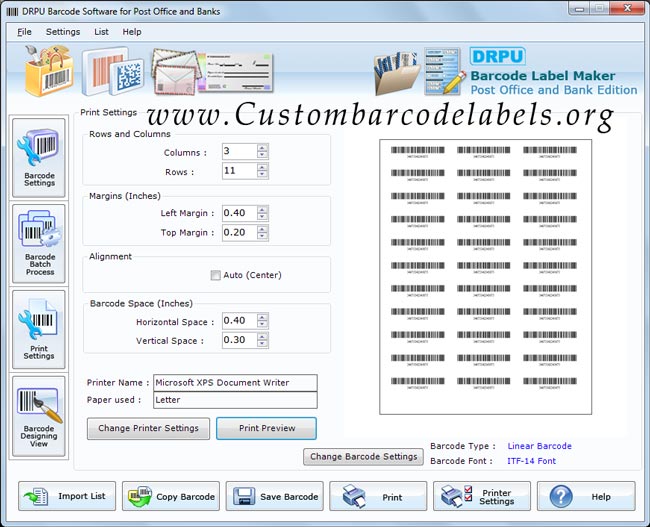Click the Save Barcode floppy button
This screenshot has width=650, height=527.
pyautogui.click(x=274, y=496)
